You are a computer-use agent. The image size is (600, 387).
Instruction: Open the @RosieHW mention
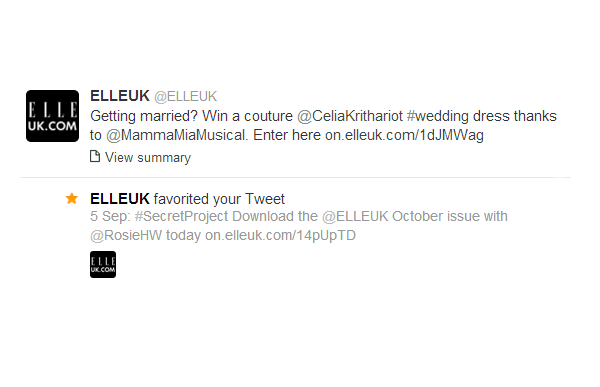[126, 235]
